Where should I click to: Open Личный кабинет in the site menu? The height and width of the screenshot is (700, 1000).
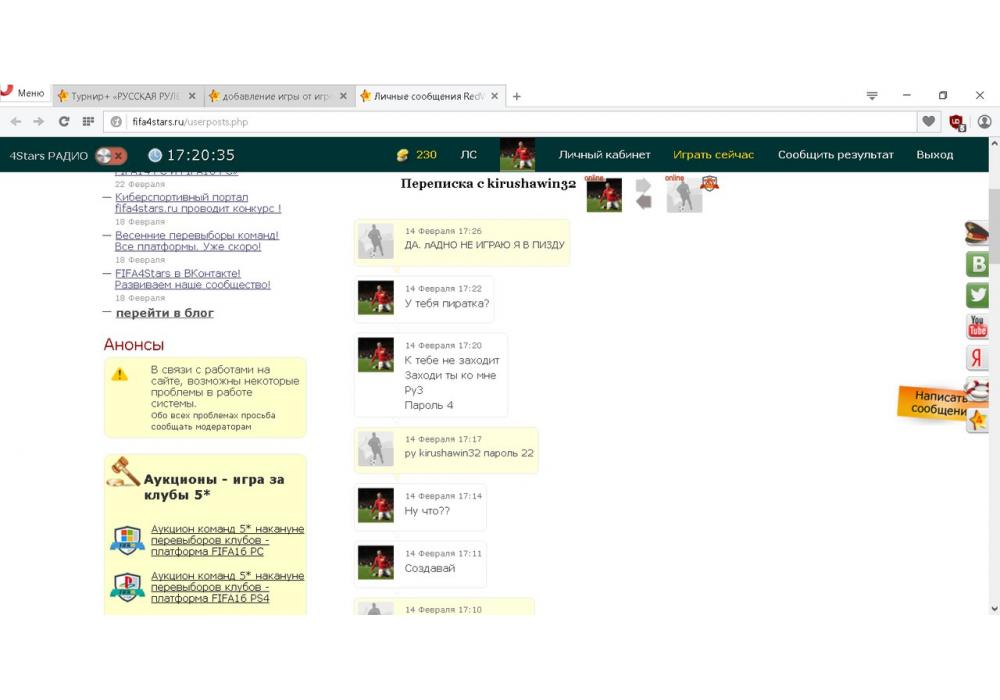604,155
